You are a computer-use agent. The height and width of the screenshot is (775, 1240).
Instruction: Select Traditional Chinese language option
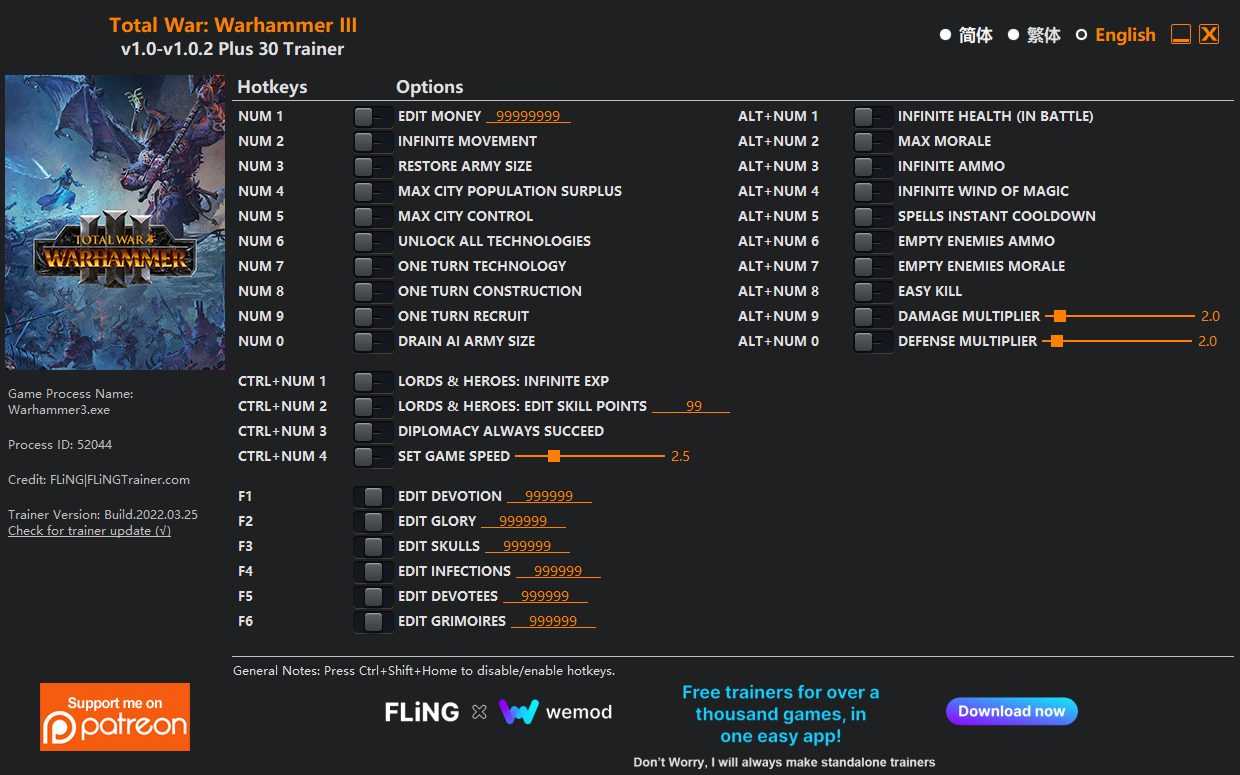coord(1013,35)
